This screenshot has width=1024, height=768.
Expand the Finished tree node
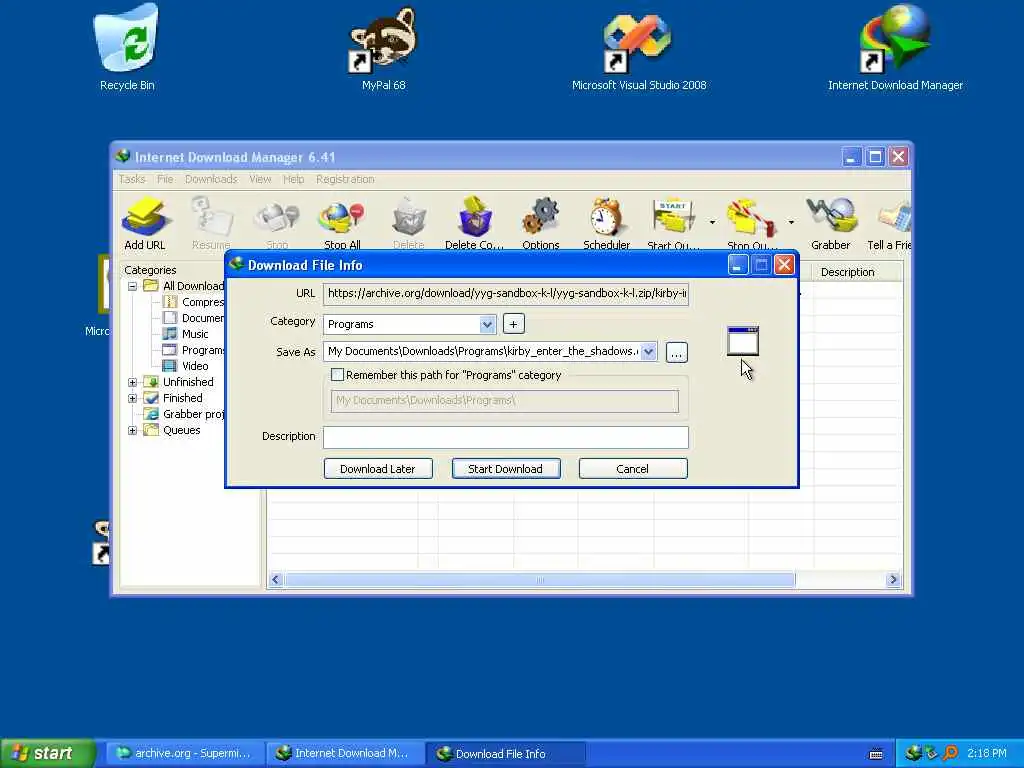[133, 398]
